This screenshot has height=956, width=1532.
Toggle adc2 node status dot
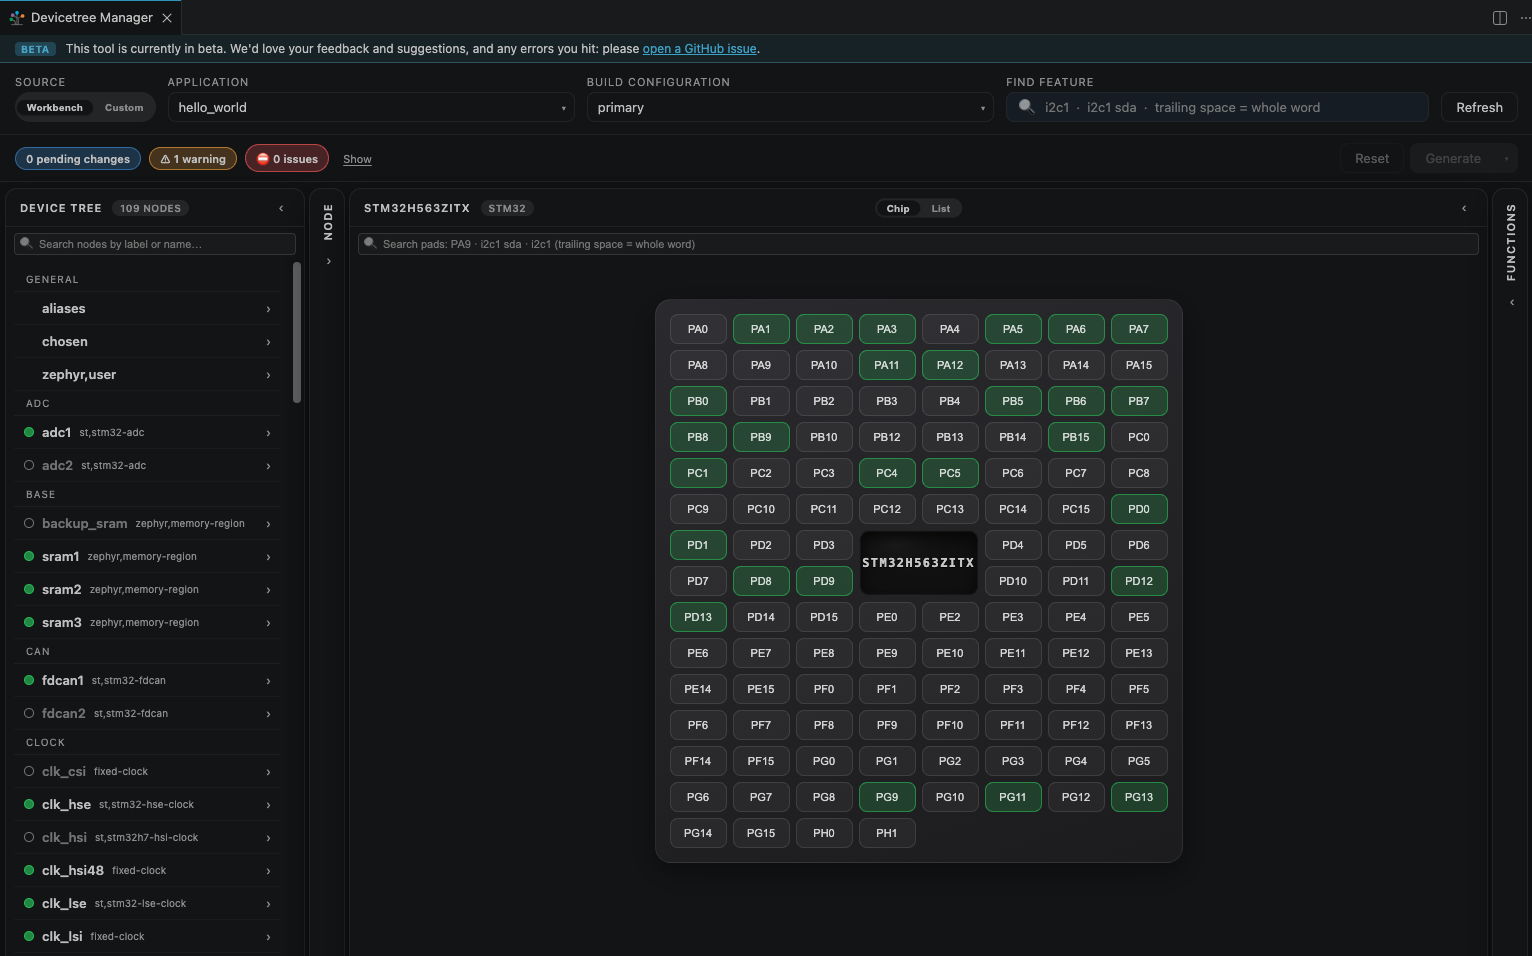tap(29, 465)
